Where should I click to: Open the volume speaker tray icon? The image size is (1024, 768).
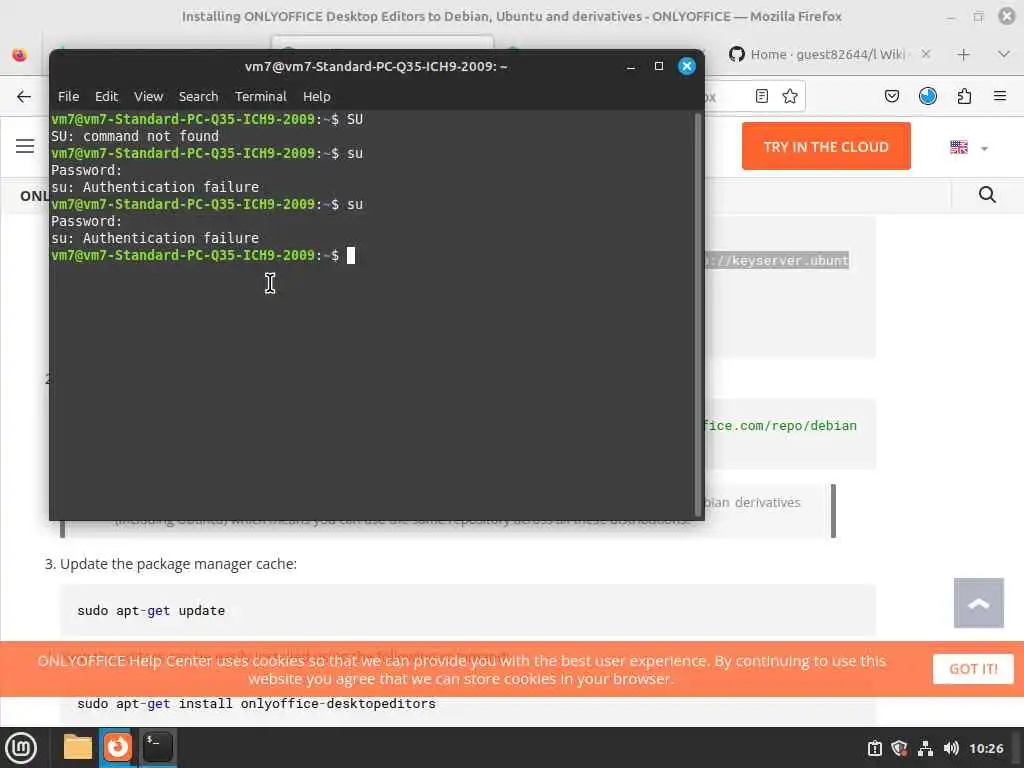[951, 748]
